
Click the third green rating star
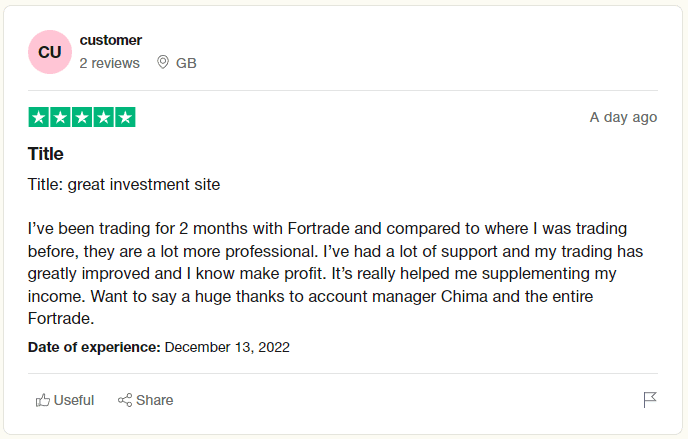pos(82,117)
